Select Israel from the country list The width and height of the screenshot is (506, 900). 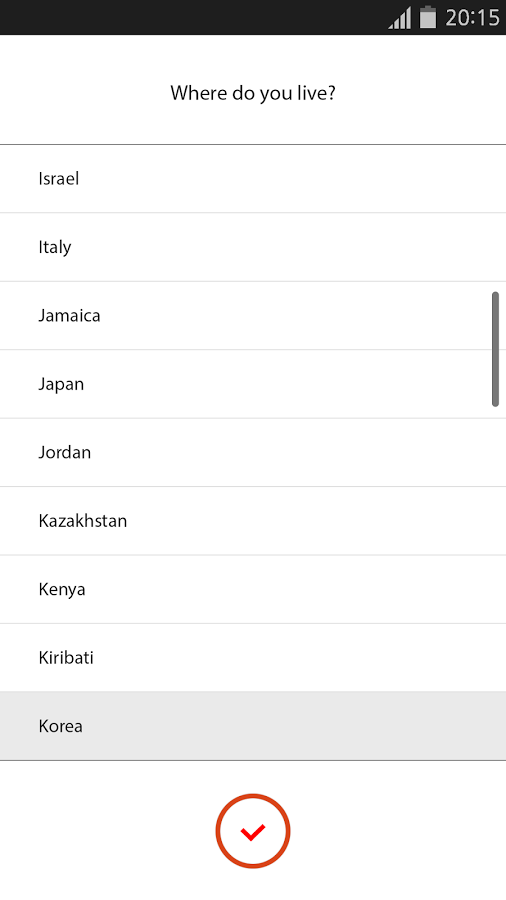tap(253, 179)
